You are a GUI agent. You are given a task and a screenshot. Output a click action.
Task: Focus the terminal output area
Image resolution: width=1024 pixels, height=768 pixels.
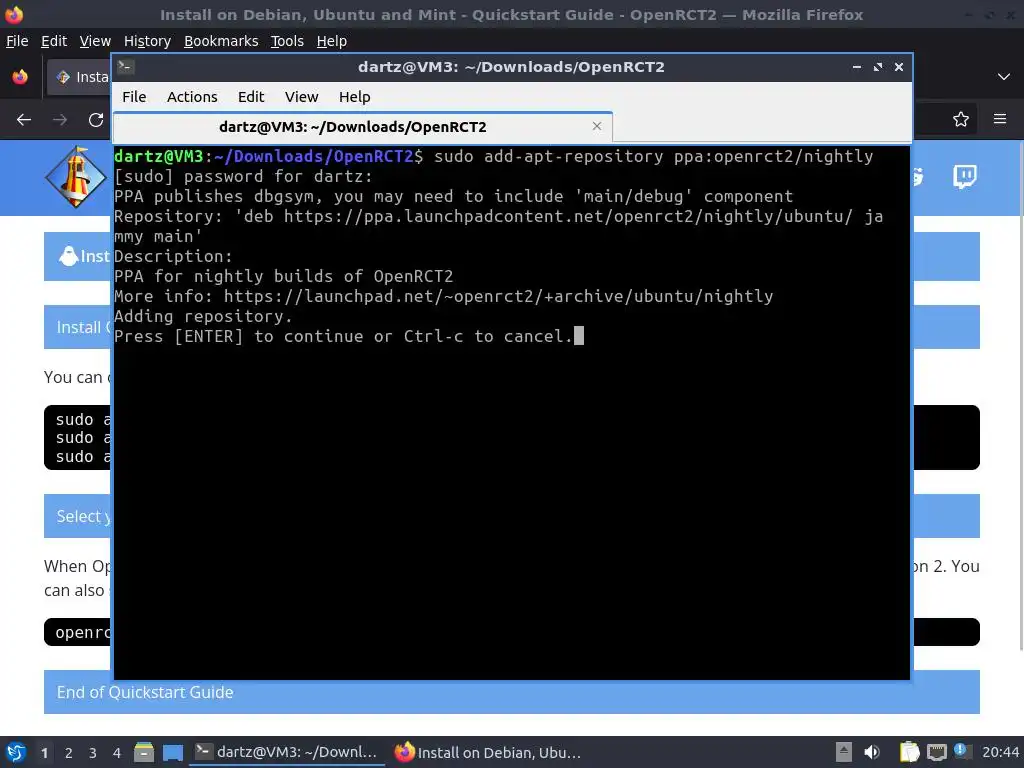point(511,413)
